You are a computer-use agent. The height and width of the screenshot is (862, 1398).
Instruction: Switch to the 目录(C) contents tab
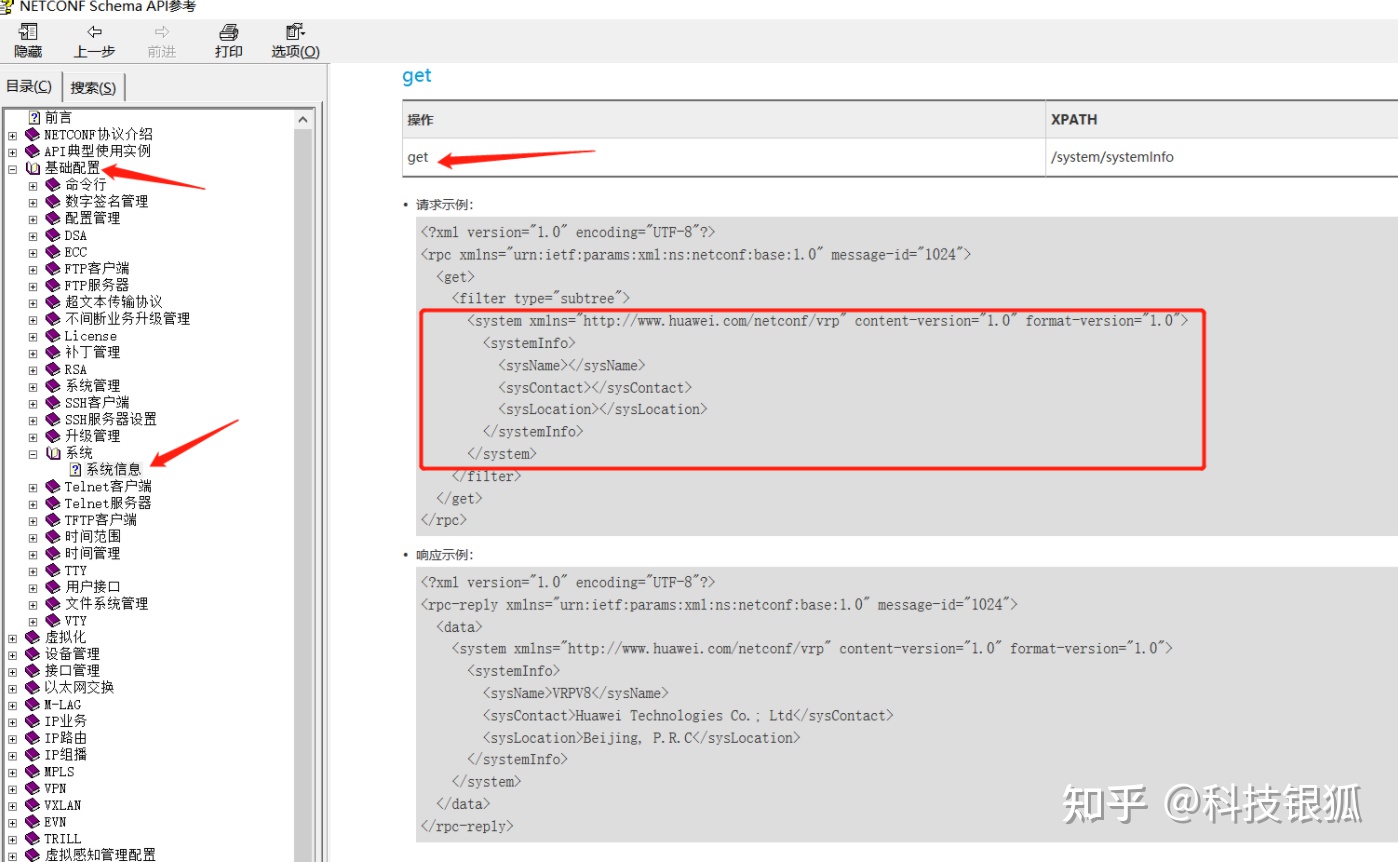[29, 87]
